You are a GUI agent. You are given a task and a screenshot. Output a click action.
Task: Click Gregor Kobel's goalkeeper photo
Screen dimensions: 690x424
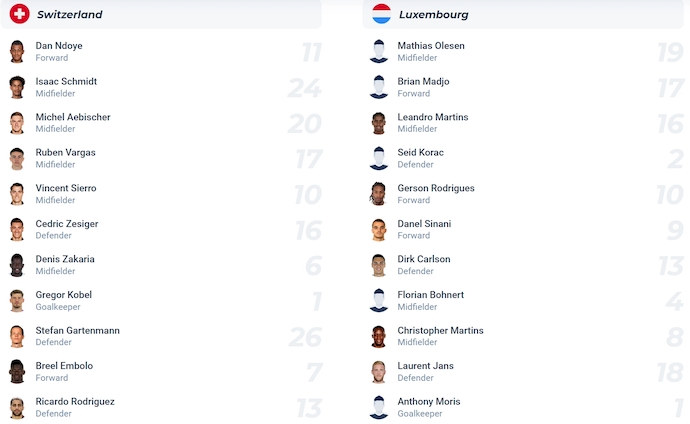coord(17,301)
